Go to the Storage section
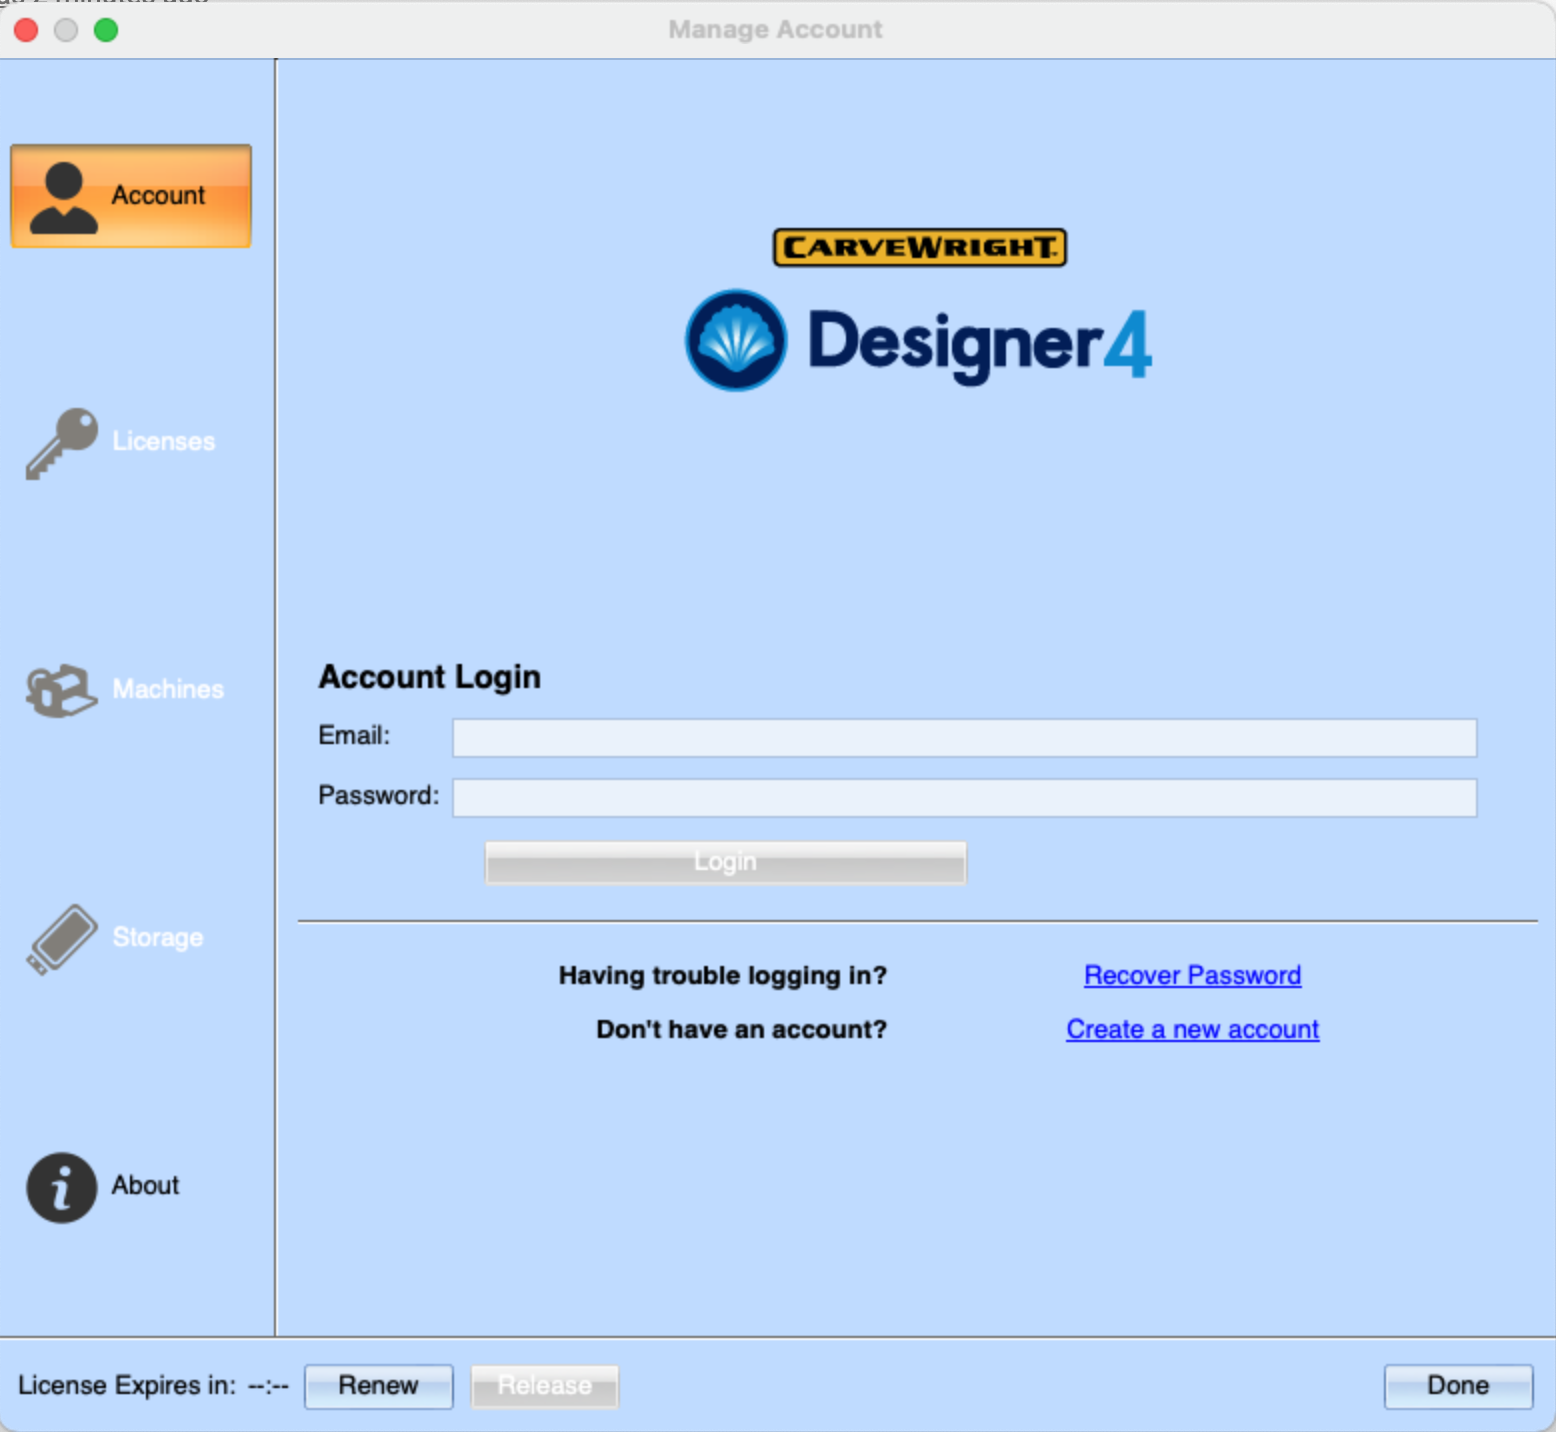The width and height of the screenshot is (1556, 1432). pyautogui.click(x=158, y=937)
